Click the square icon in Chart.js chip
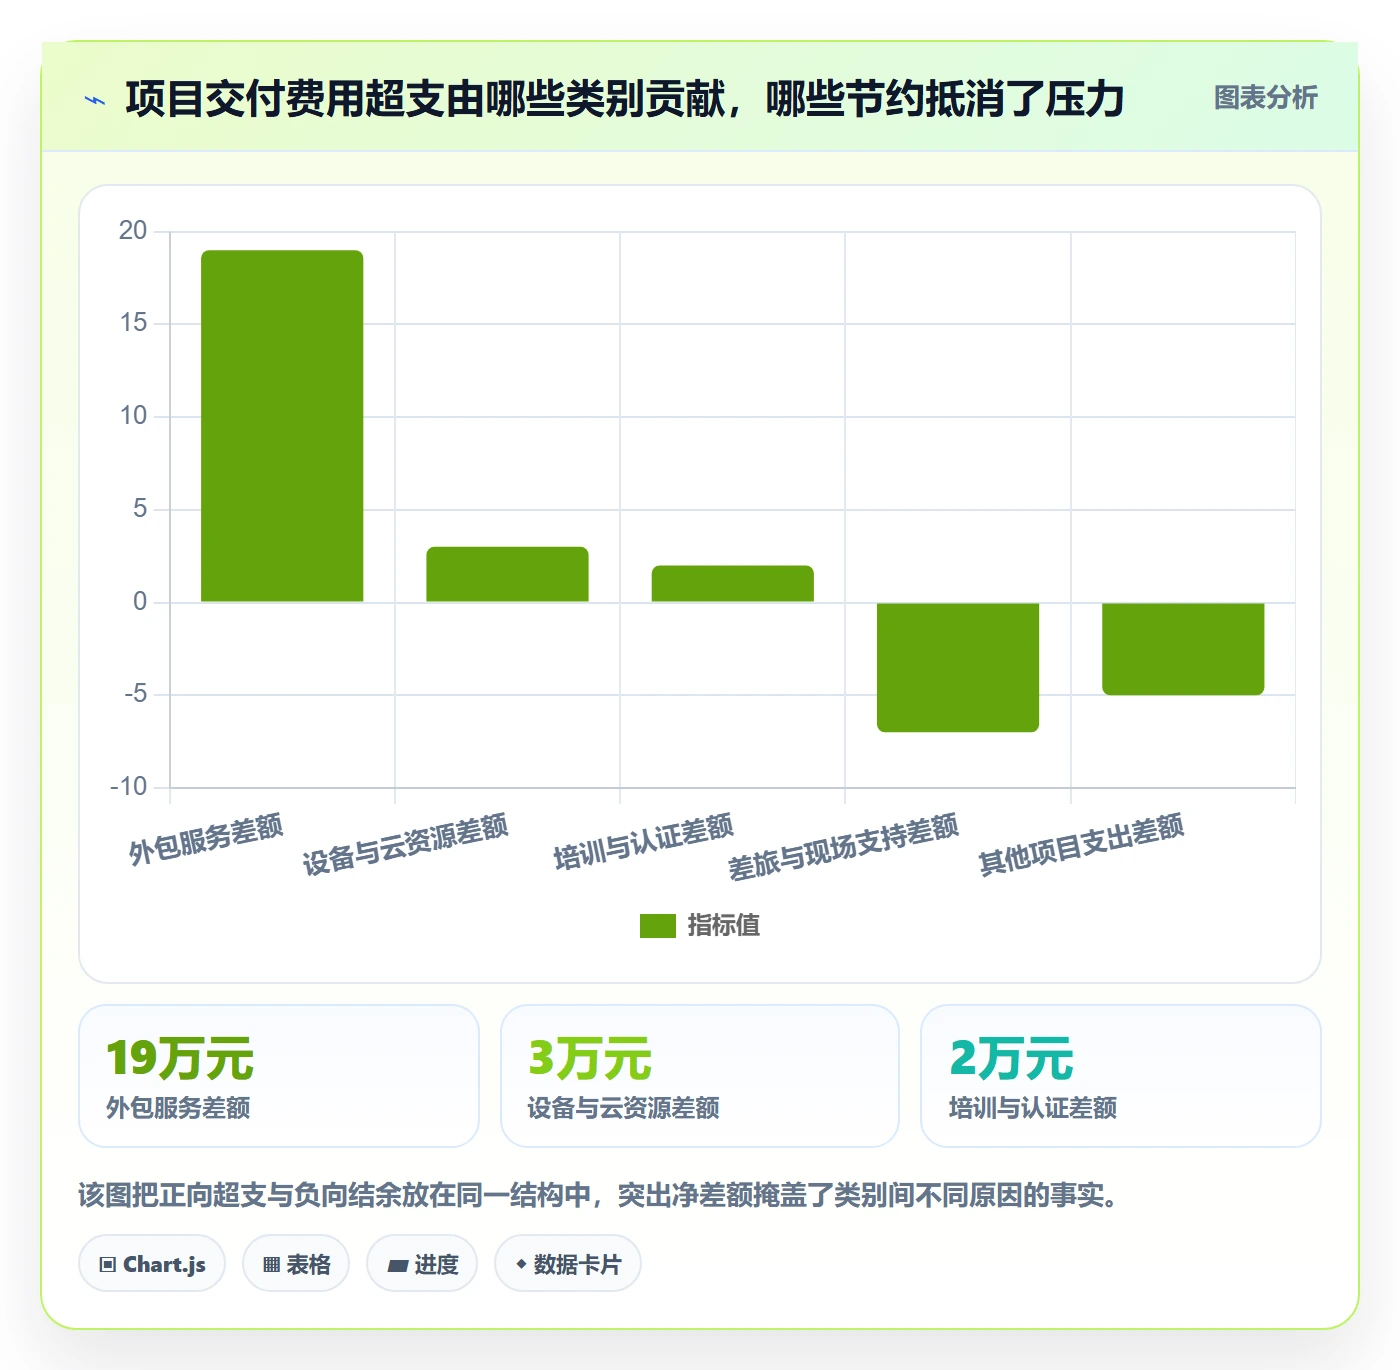1400x1370 pixels. point(108,1265)
